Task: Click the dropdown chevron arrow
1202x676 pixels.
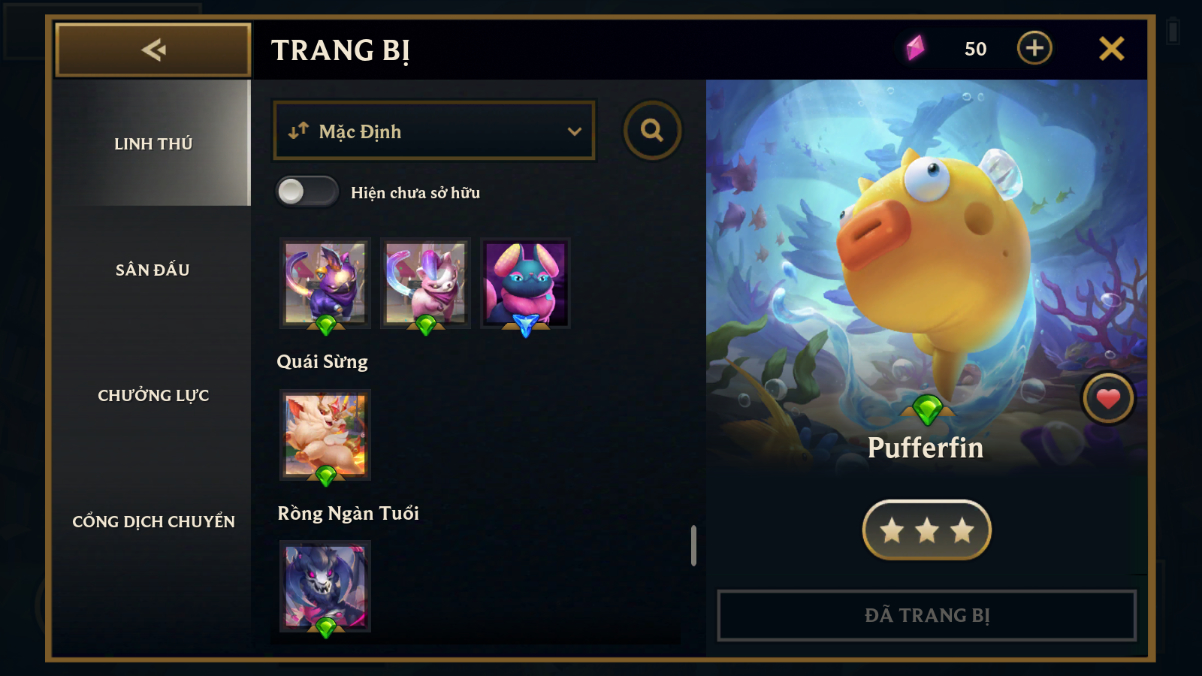Action: tap(574, 132)
